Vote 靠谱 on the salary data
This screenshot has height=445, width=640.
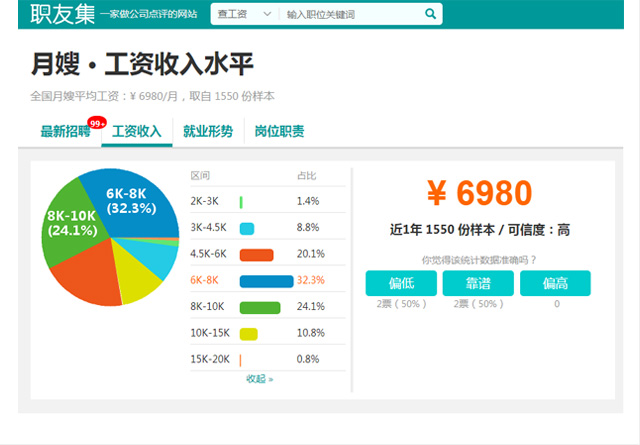477,283
